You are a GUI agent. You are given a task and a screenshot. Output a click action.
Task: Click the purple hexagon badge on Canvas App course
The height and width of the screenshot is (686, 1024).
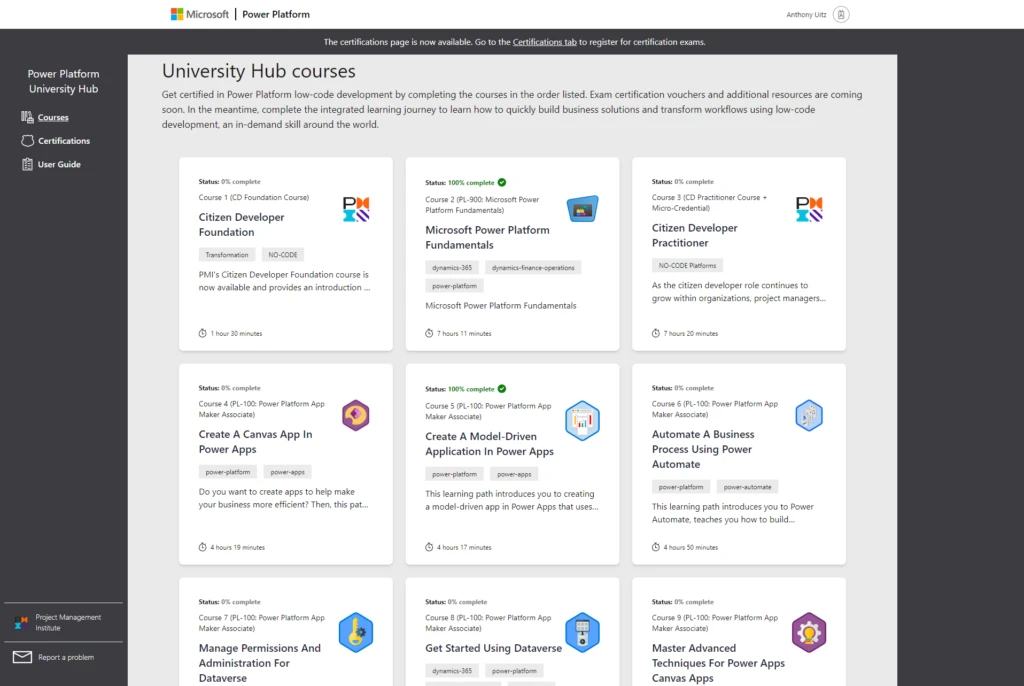(x=355, y=414)
